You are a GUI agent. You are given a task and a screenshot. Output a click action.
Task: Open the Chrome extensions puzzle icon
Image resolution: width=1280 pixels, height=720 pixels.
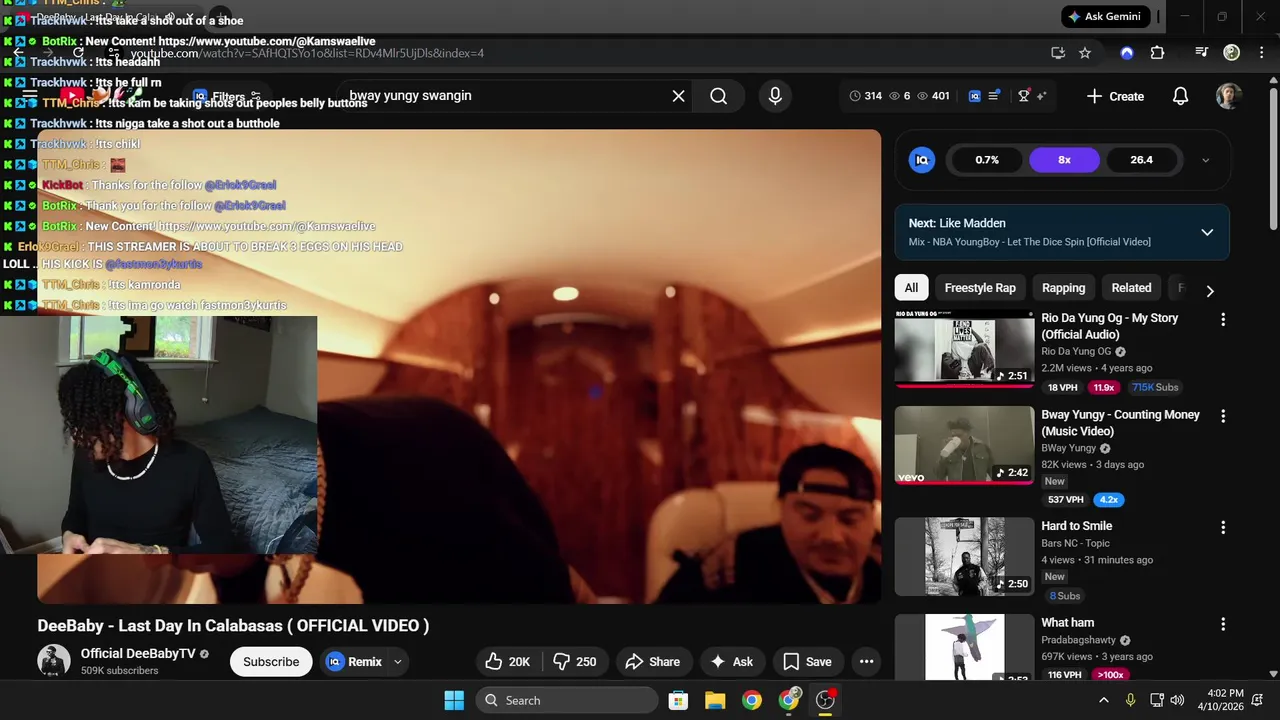tap(1157, 53)
